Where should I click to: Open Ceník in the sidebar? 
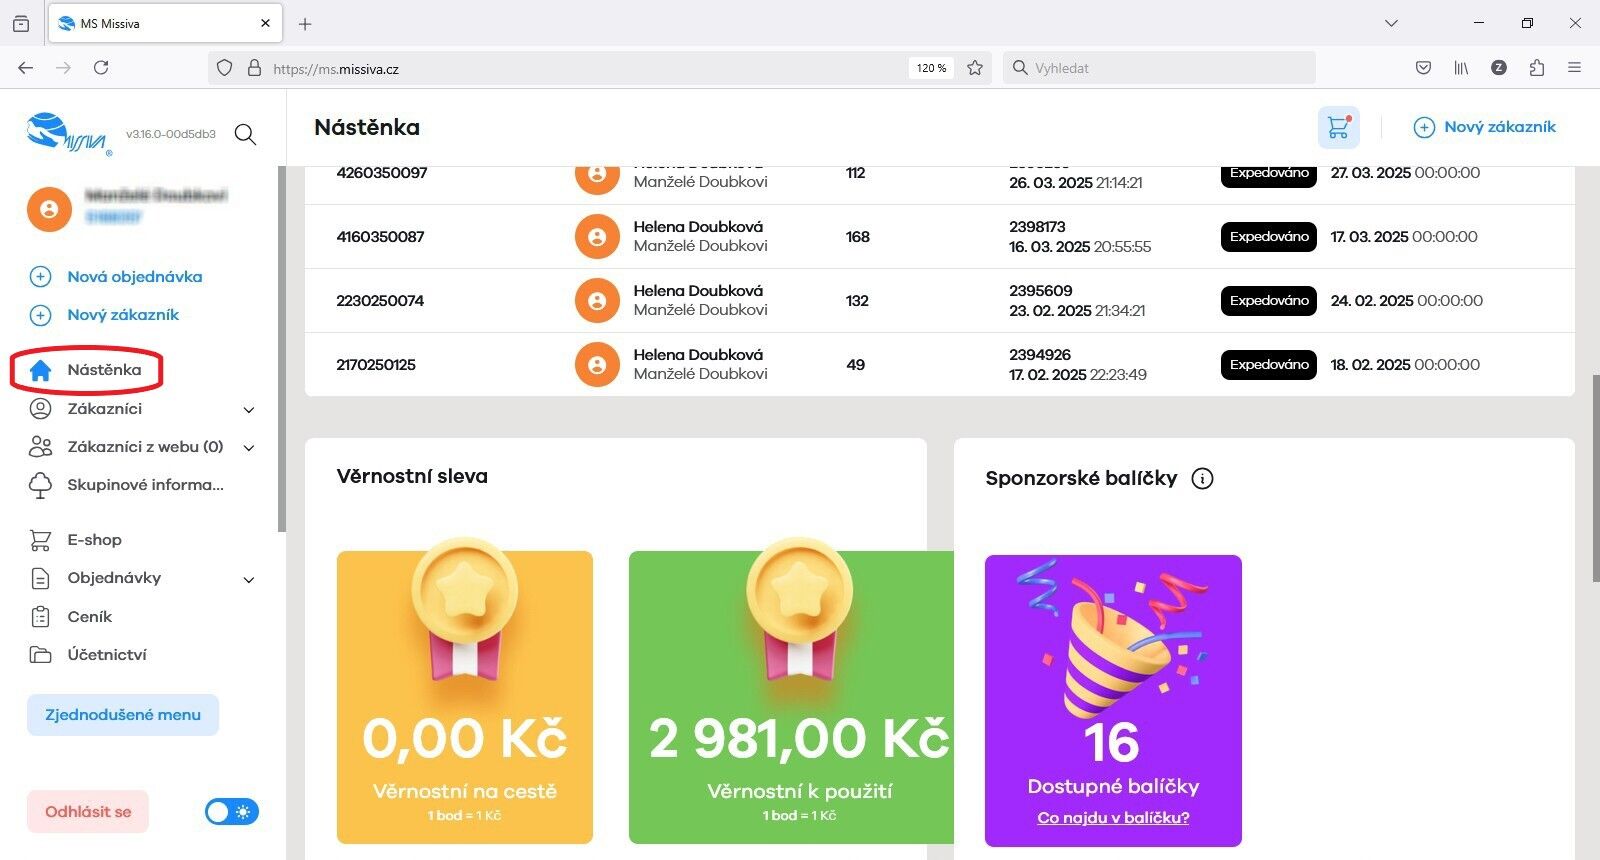click(x=89, y=617)
